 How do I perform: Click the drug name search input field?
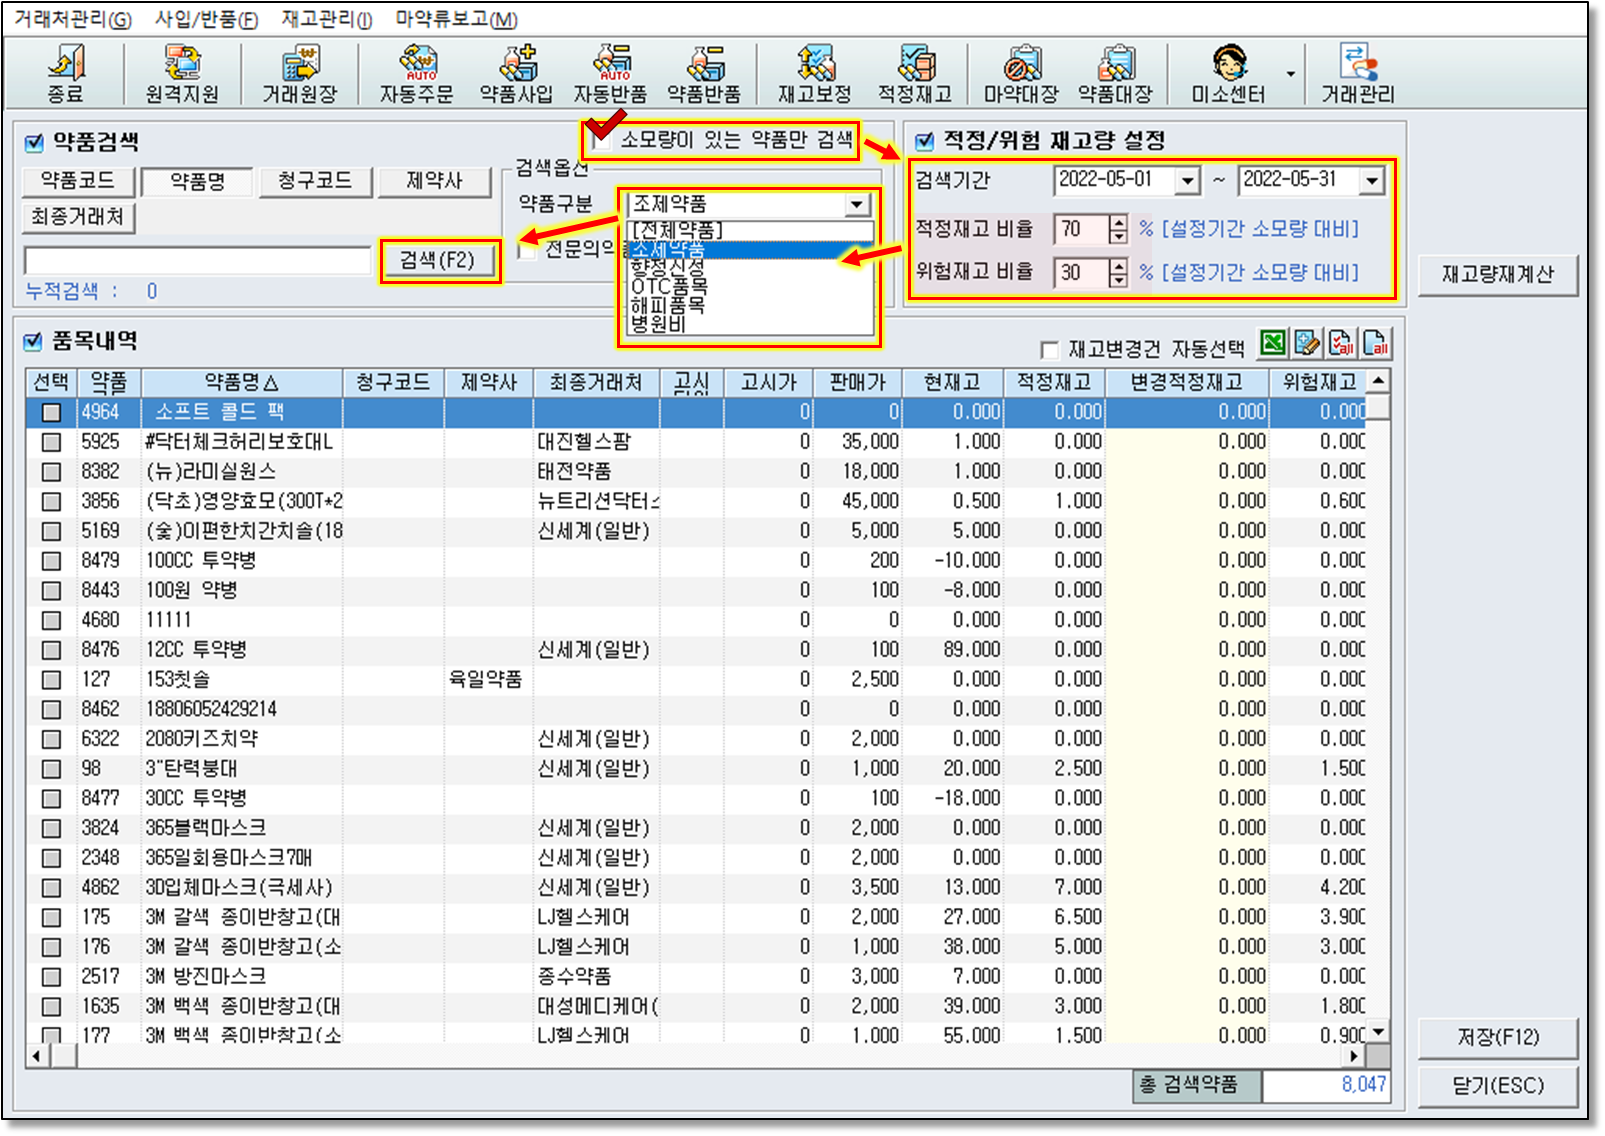[x=198, y=261]
